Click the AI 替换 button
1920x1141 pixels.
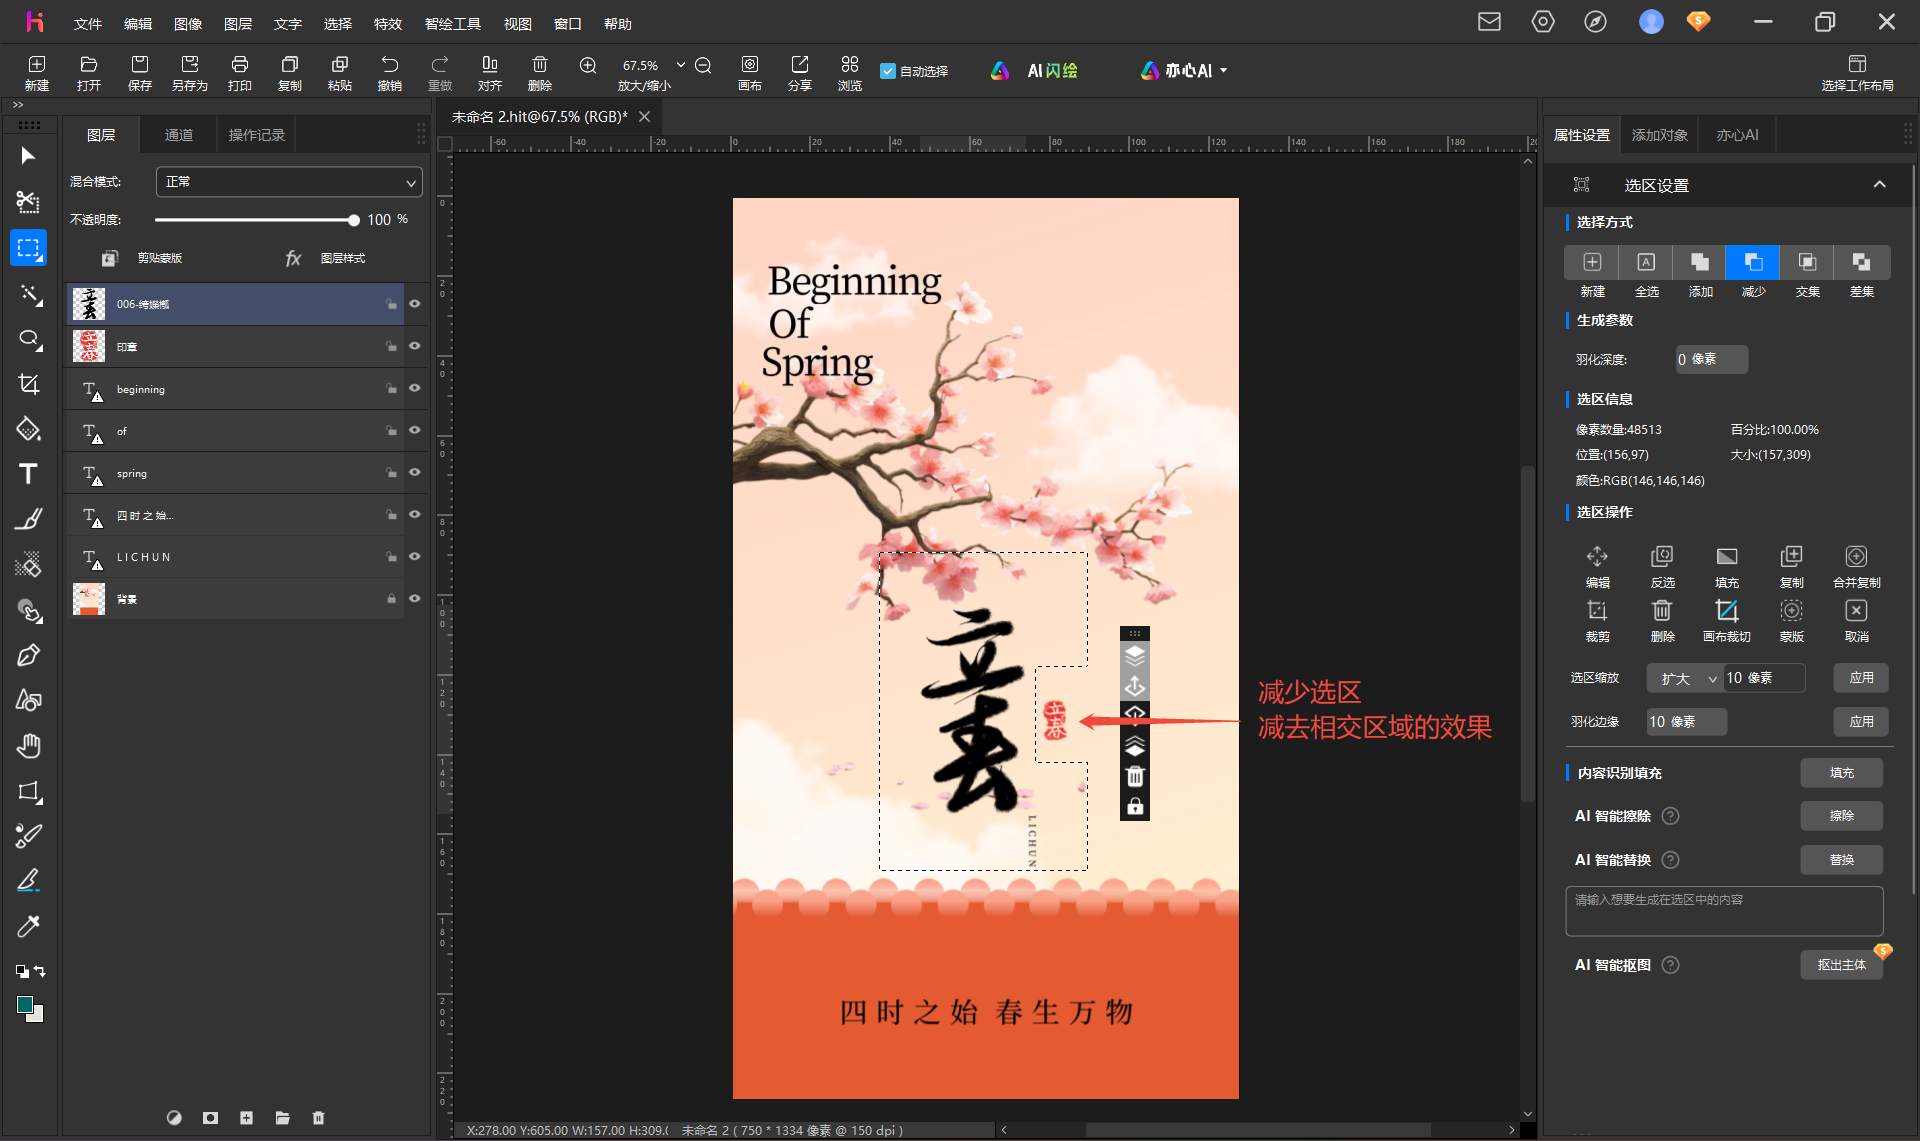click(1841, 860)
